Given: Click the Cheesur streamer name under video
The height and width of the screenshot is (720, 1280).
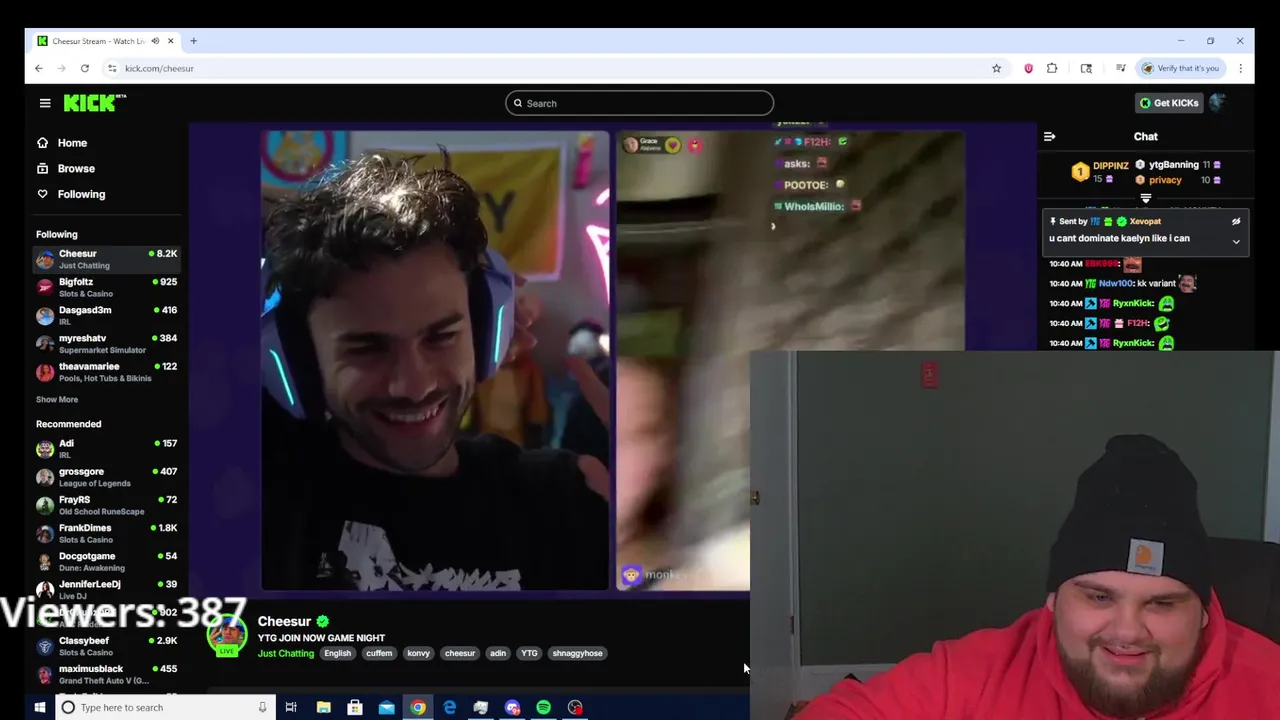Looking at the screenshot, I should (284, 621).
